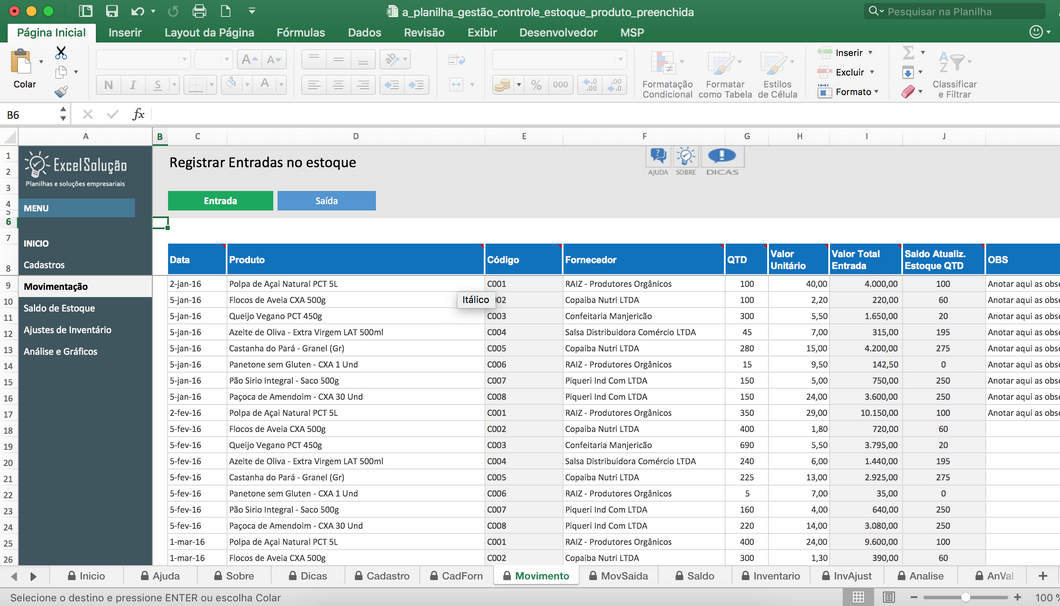Open Classificar e Filtrar menu
This screenshot has height=606, width=1060.
[x=954, y=74]
